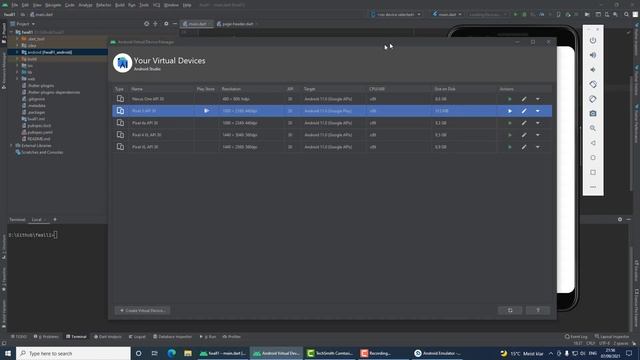Open actions dropdown for 1440 x 2960 device
Screen dimensions: 640x360
(538, 147)
